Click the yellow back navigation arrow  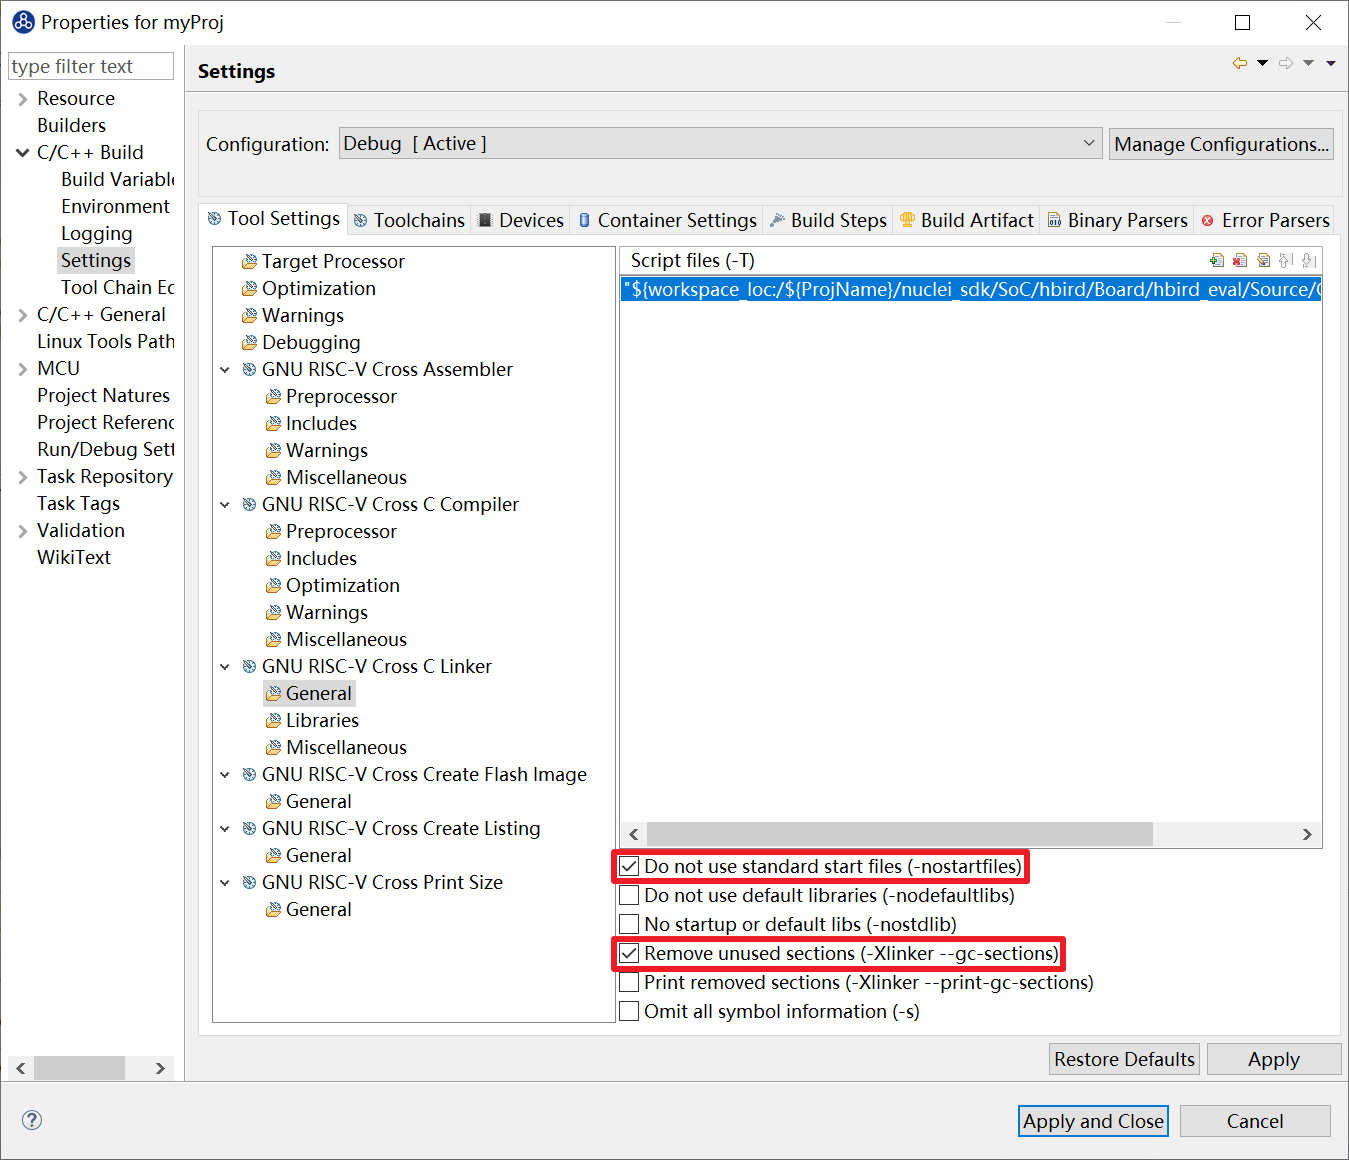[1240, 63]
